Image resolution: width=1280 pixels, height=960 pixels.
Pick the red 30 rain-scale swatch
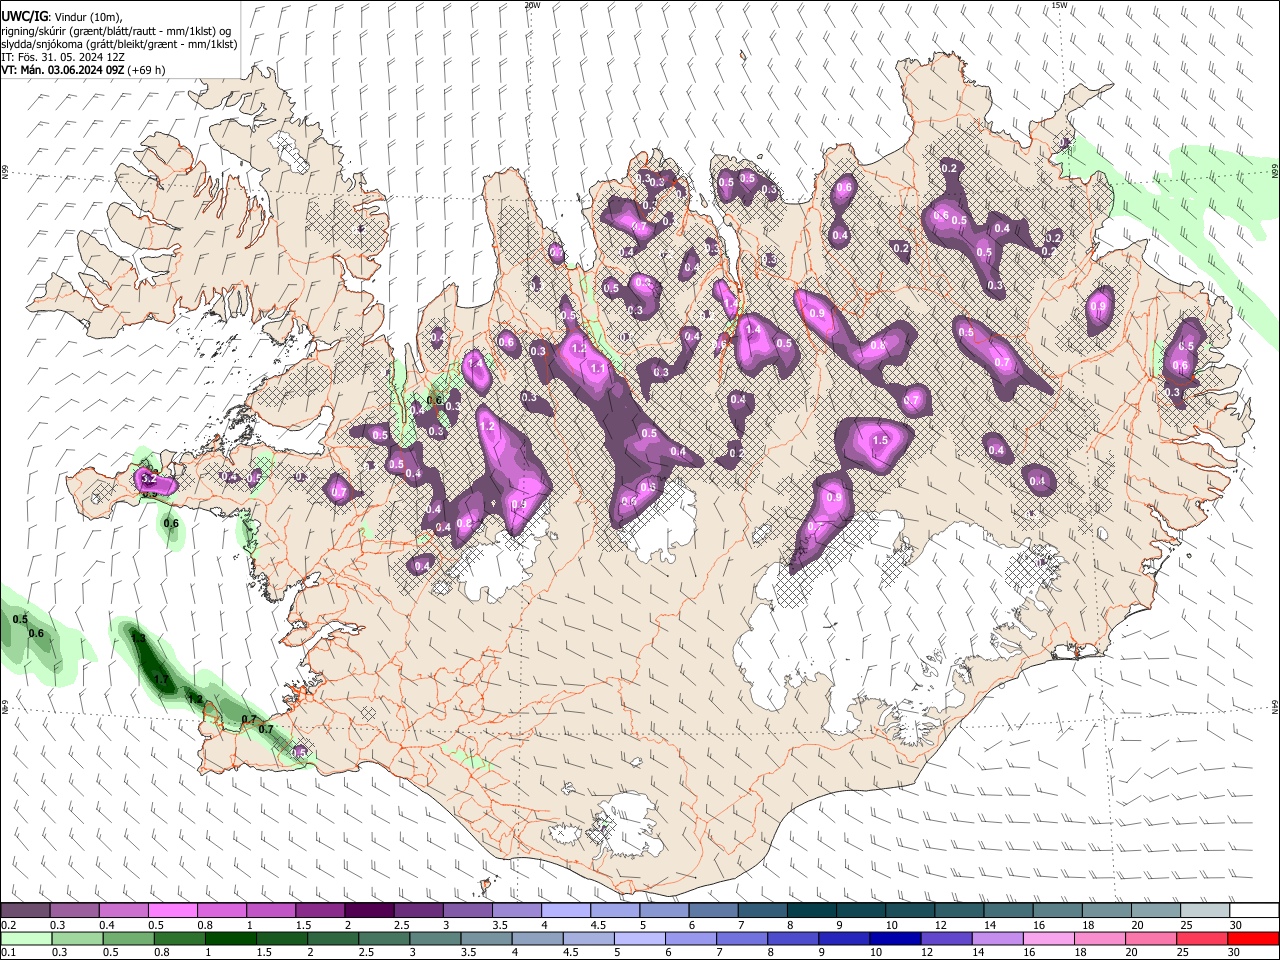point(1253,939)
